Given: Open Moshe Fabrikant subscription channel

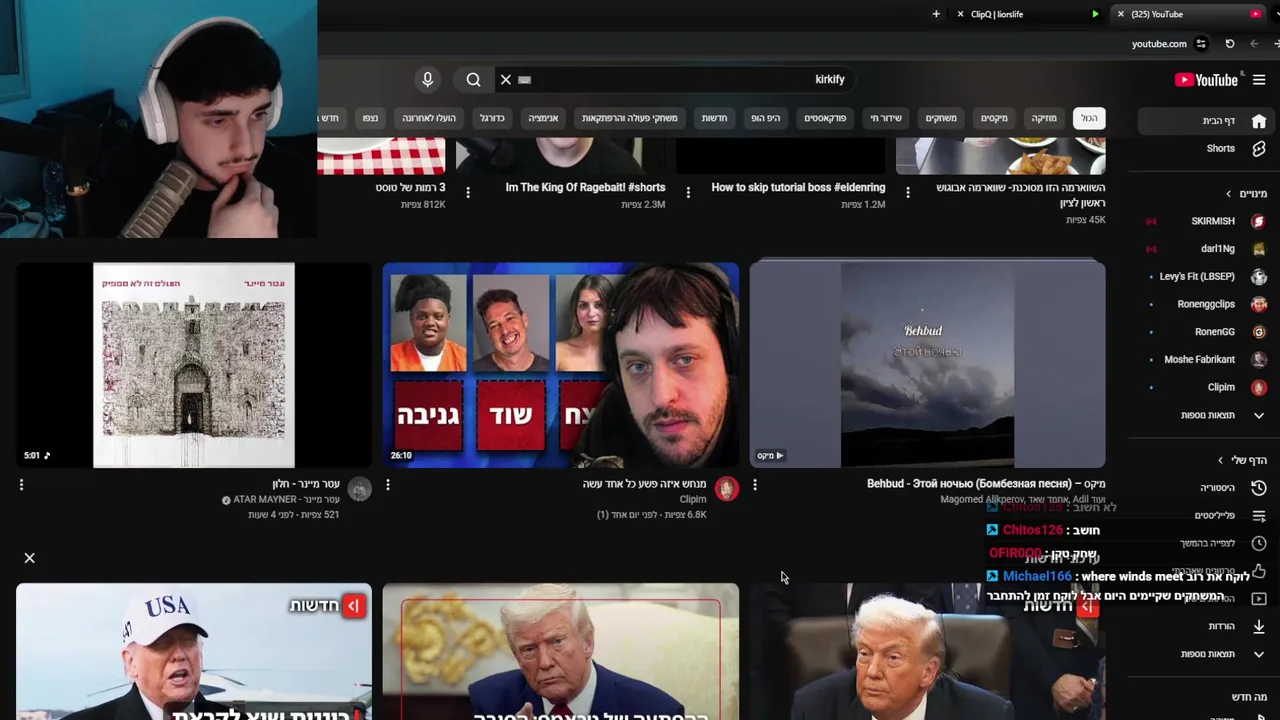Looking at the screenshot, I should point(1208,359).
